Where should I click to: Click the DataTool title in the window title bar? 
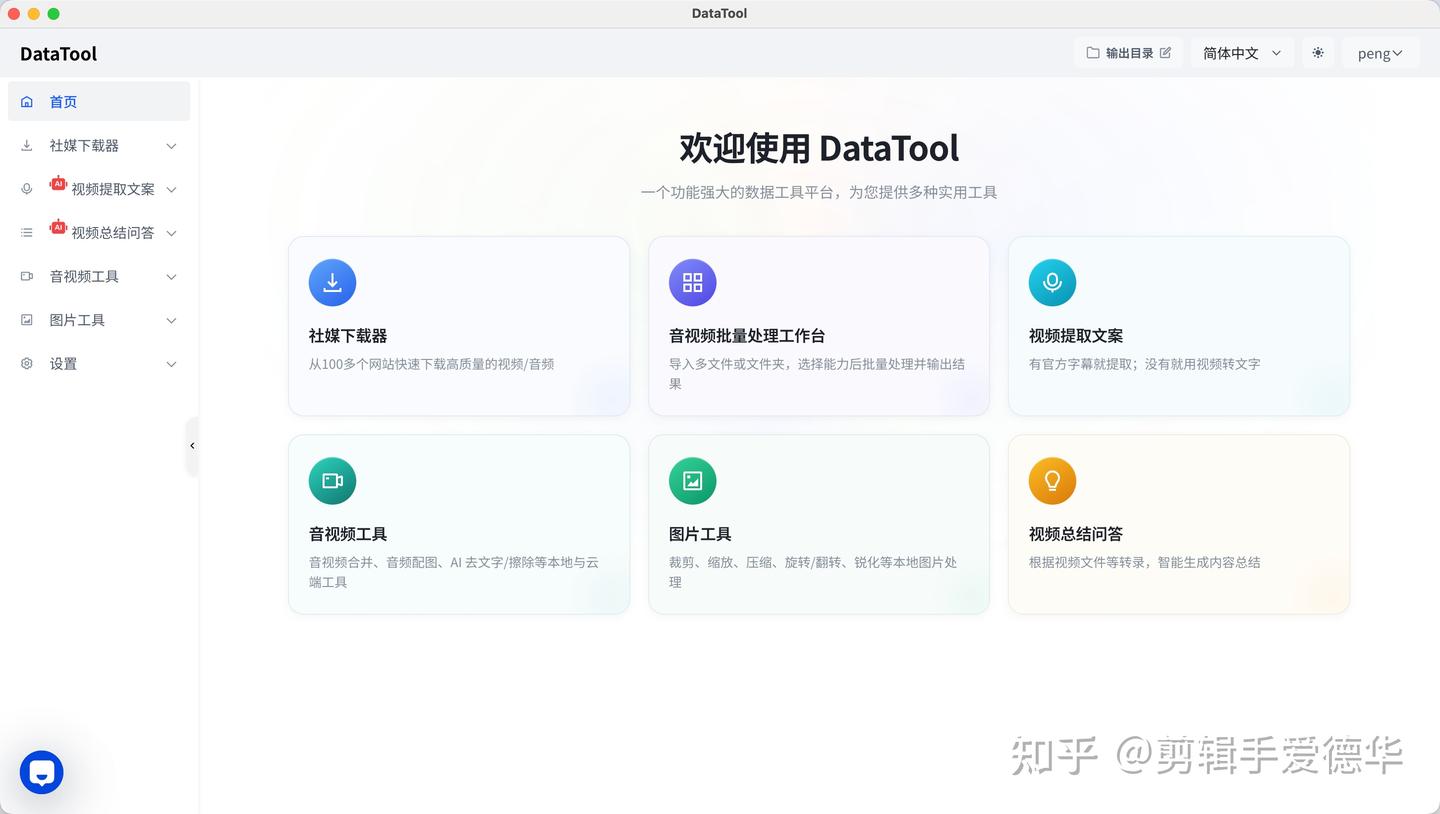(x=720, y=13)
